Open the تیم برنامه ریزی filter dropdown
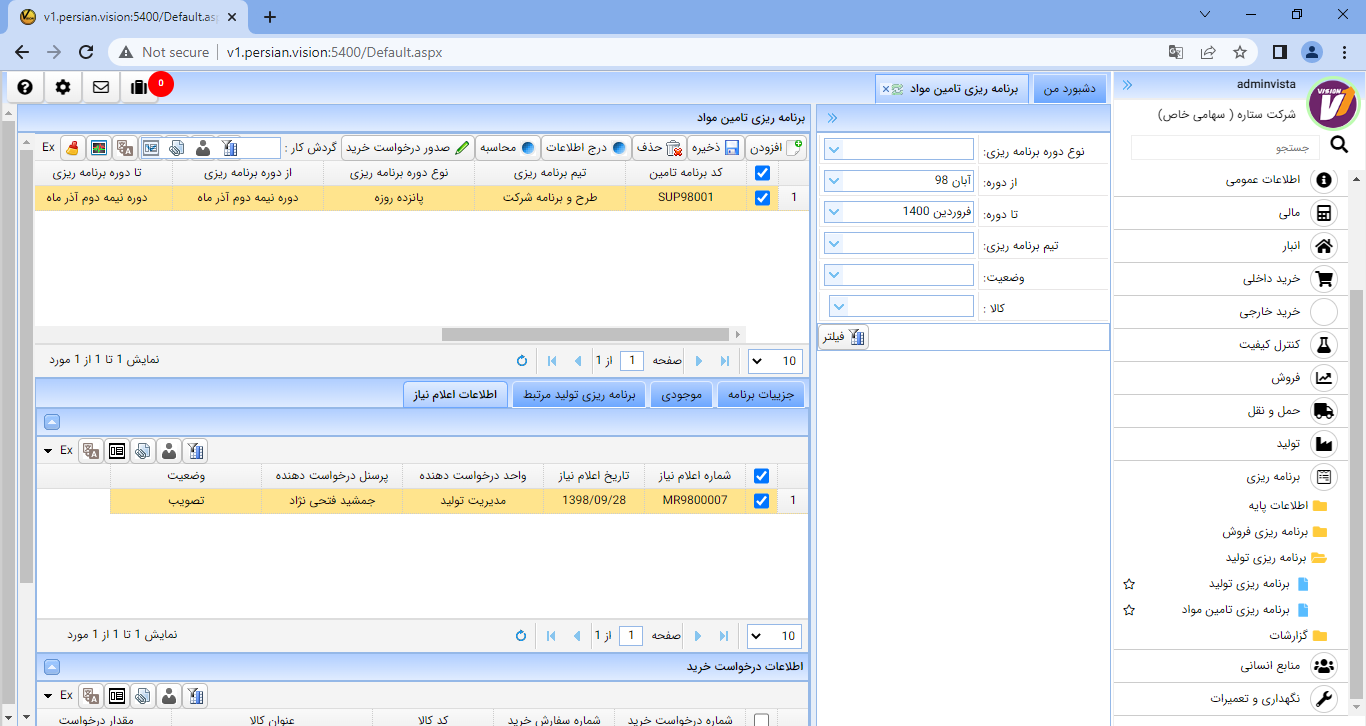Viewport: 1366px width, 726px height. tap(835, 243)
